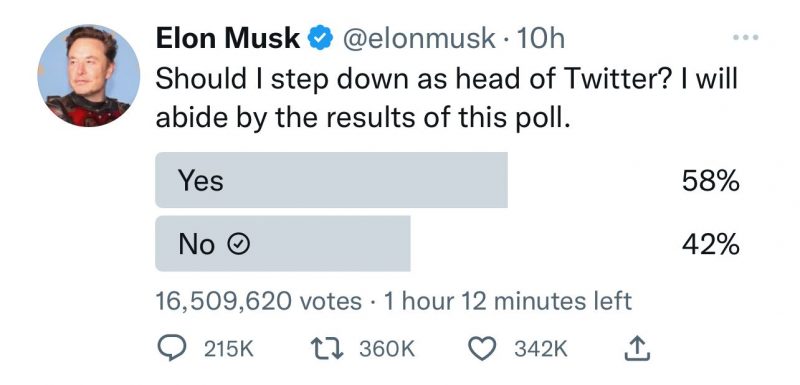Viewport: 800px width, 385px height.
Task: Click the blue verified checkmark badge
Action: [321, 39]
